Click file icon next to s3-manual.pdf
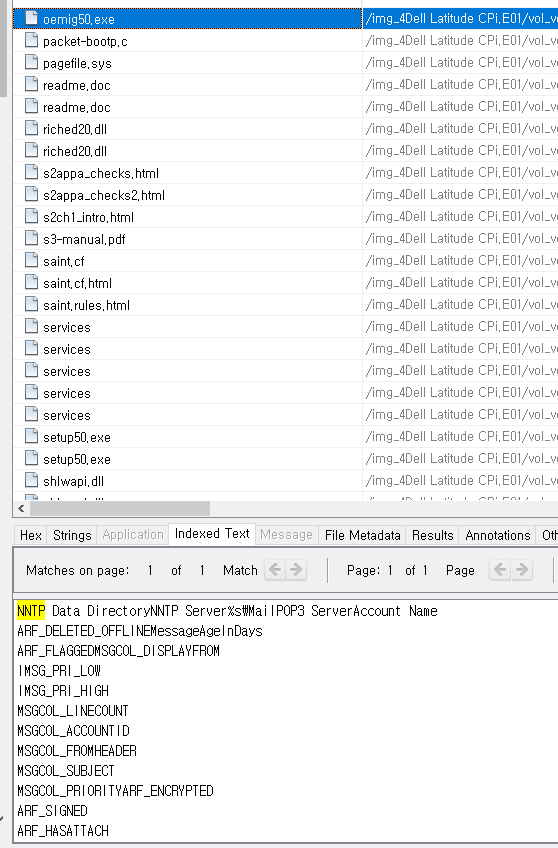Image resolution: width=558 pixels, height=848 pixels. pyautogui.click(x=32, y=238)
